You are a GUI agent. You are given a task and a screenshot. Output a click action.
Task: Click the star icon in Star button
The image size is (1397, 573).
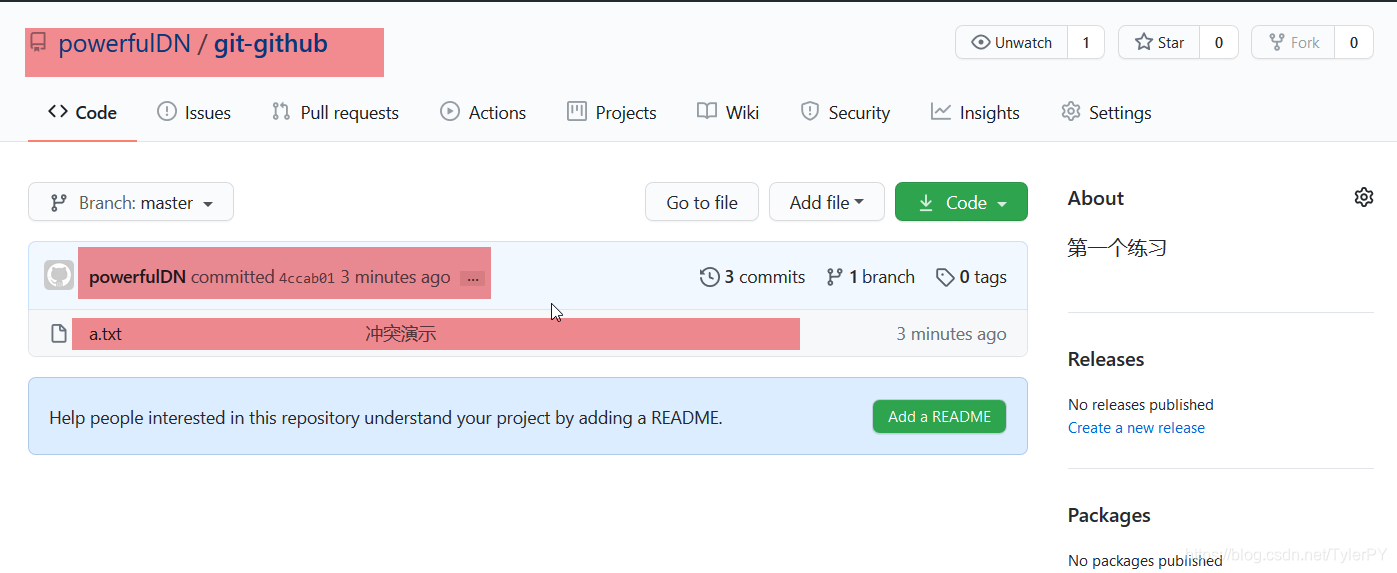1144,42
